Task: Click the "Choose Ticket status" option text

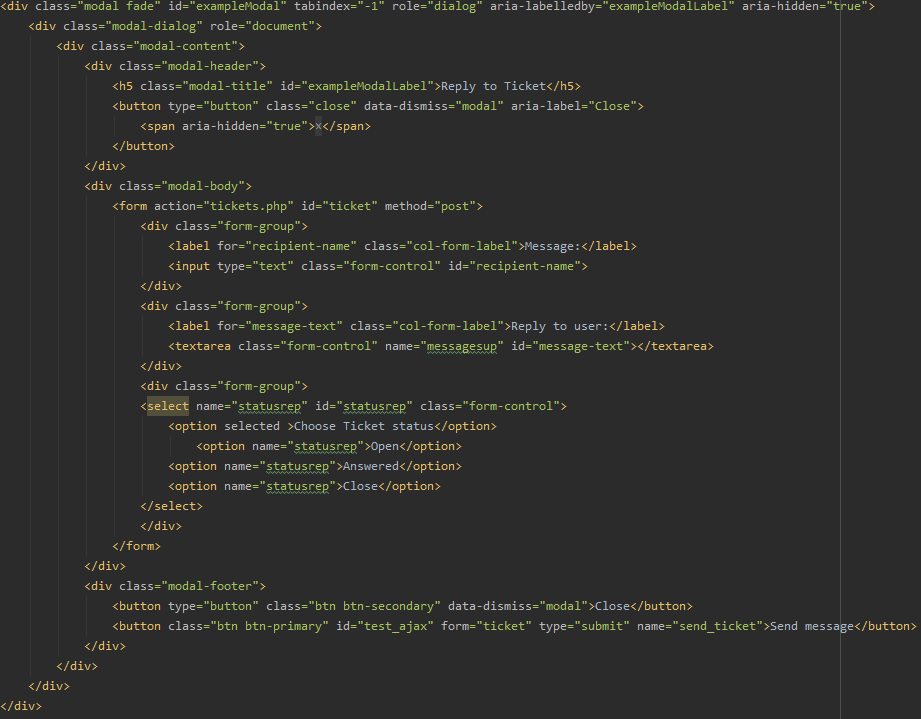Action: [364, 426]
